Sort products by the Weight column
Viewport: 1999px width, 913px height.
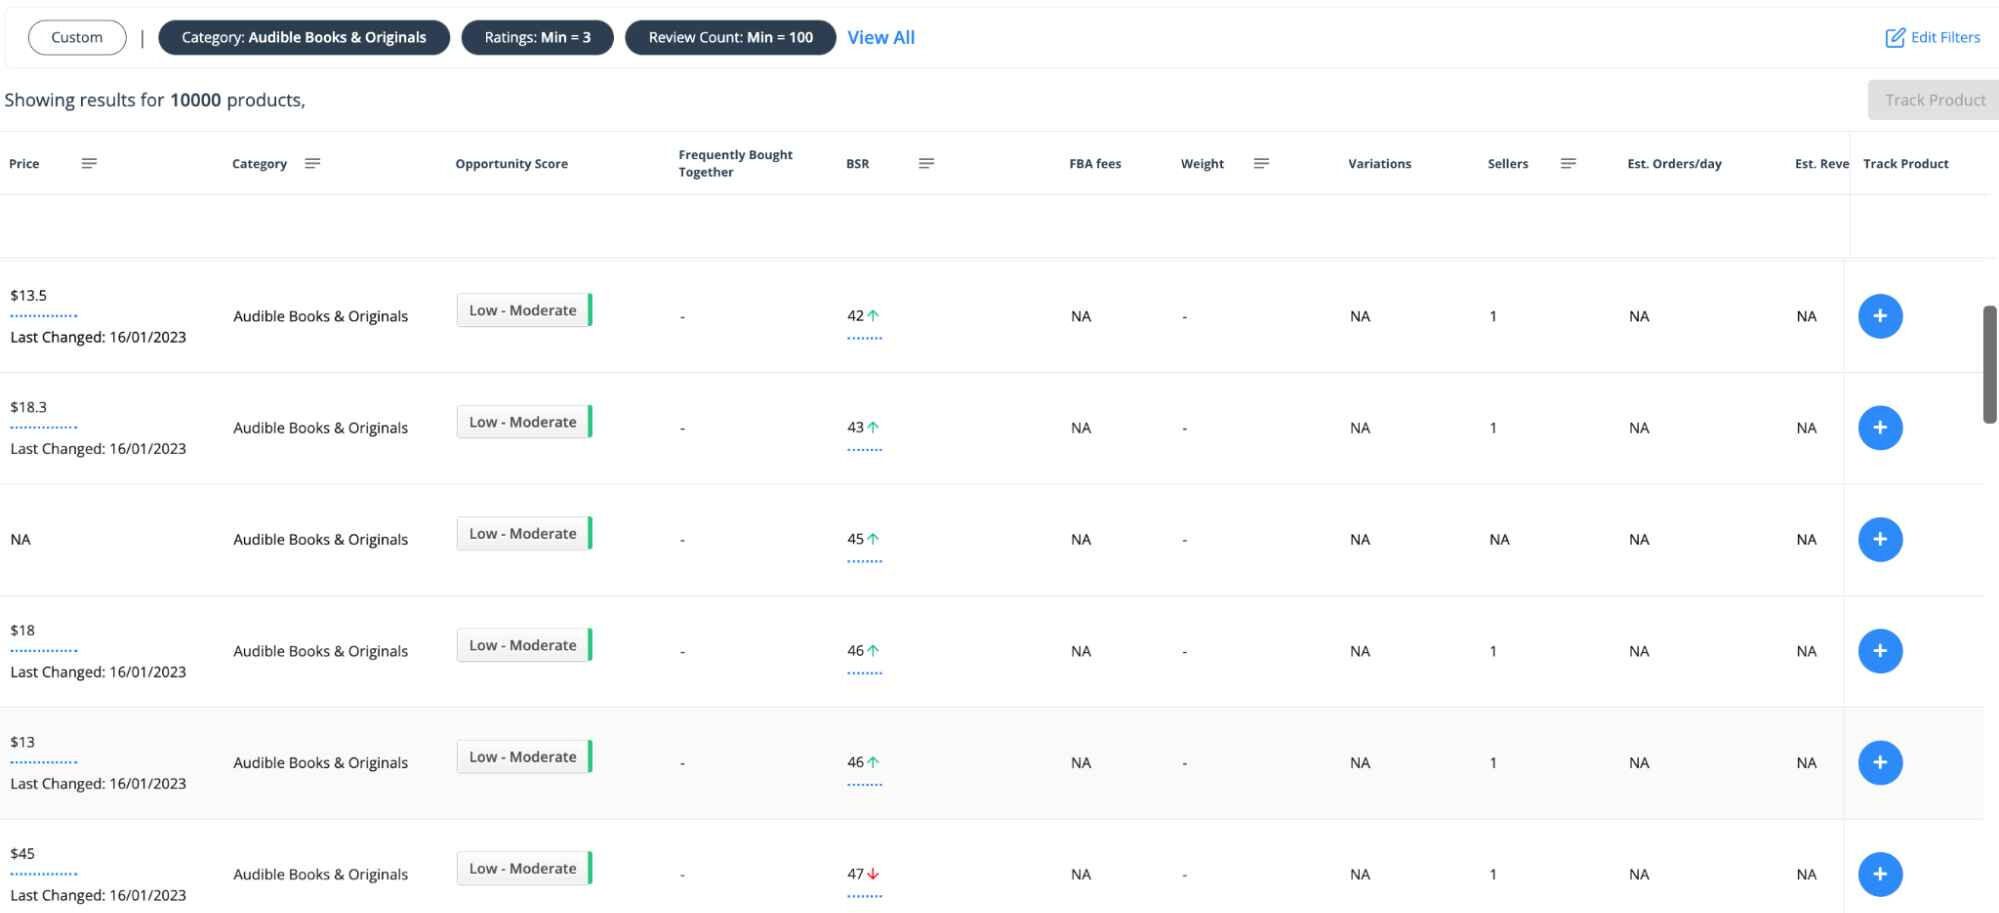point(1262,163)
